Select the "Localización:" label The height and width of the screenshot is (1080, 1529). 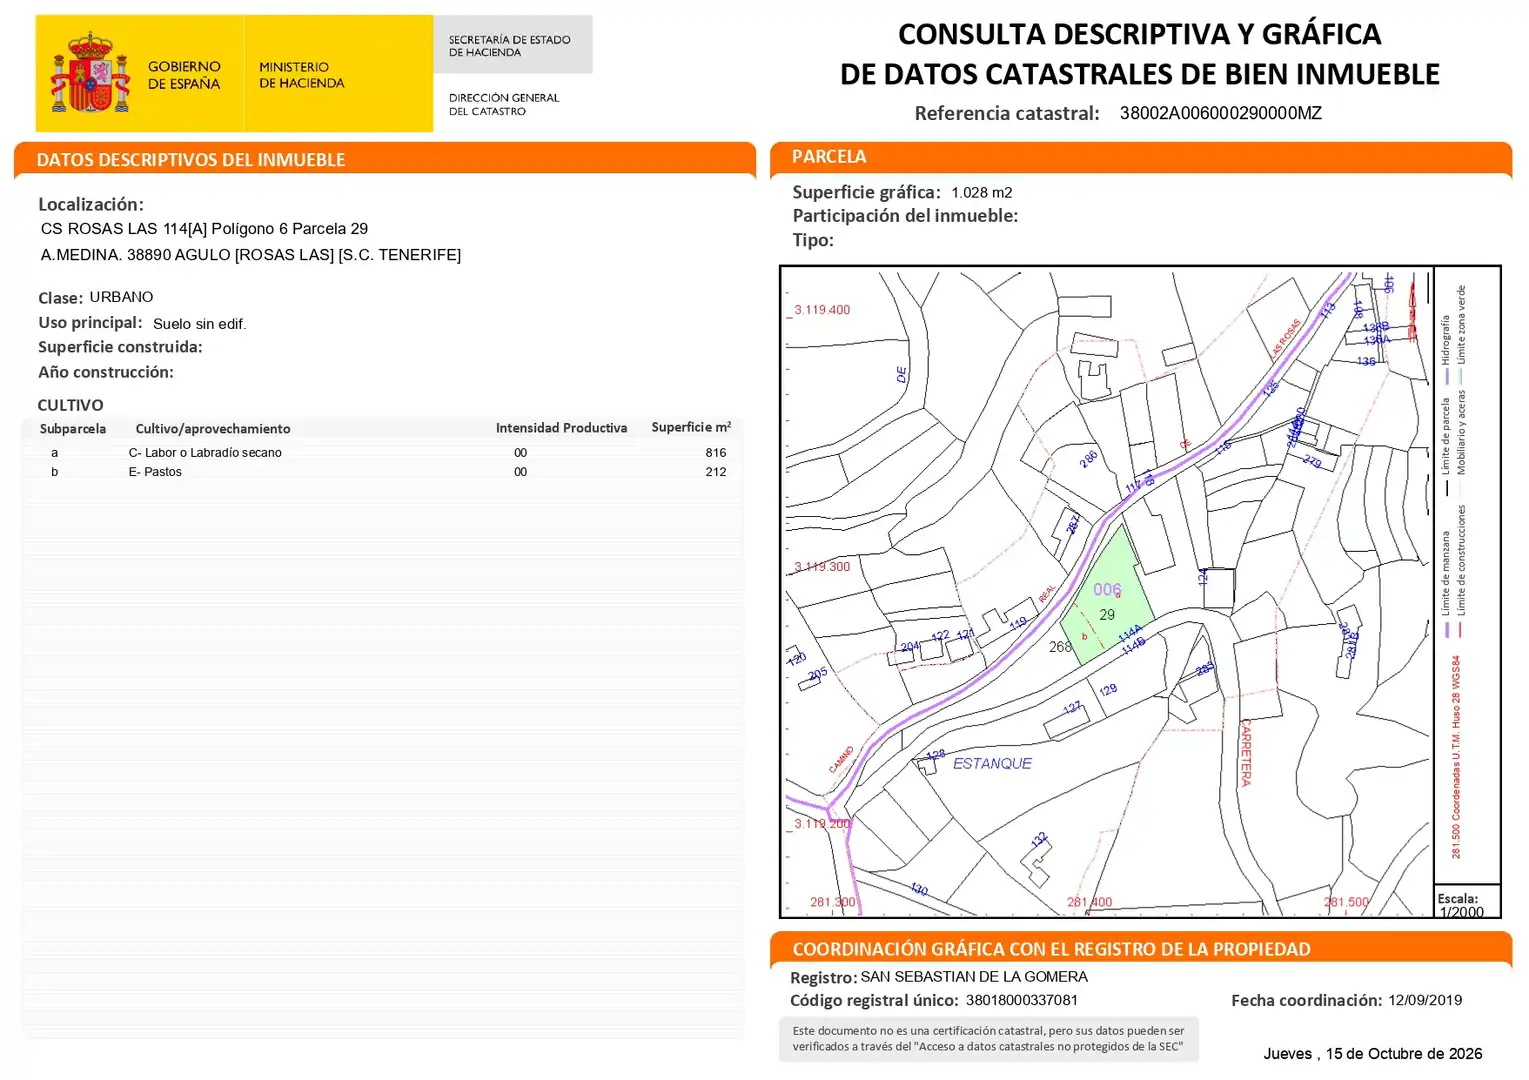(x=91, y=204)
